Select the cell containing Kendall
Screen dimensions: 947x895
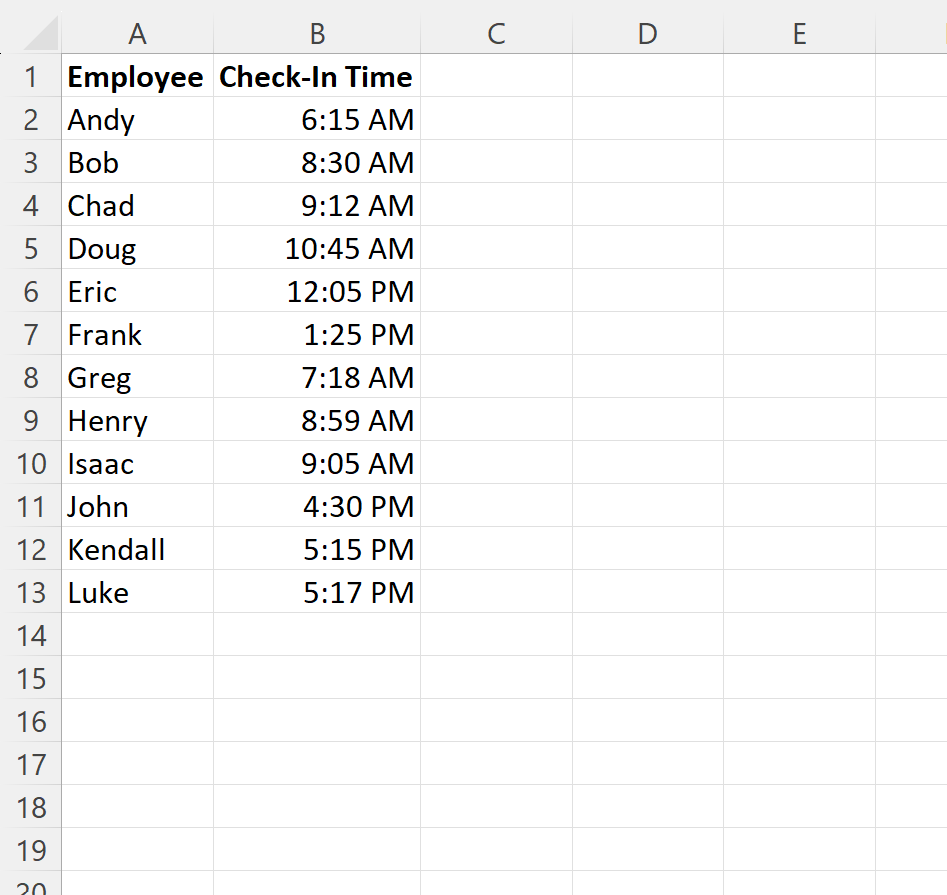[x=137, y=549]
